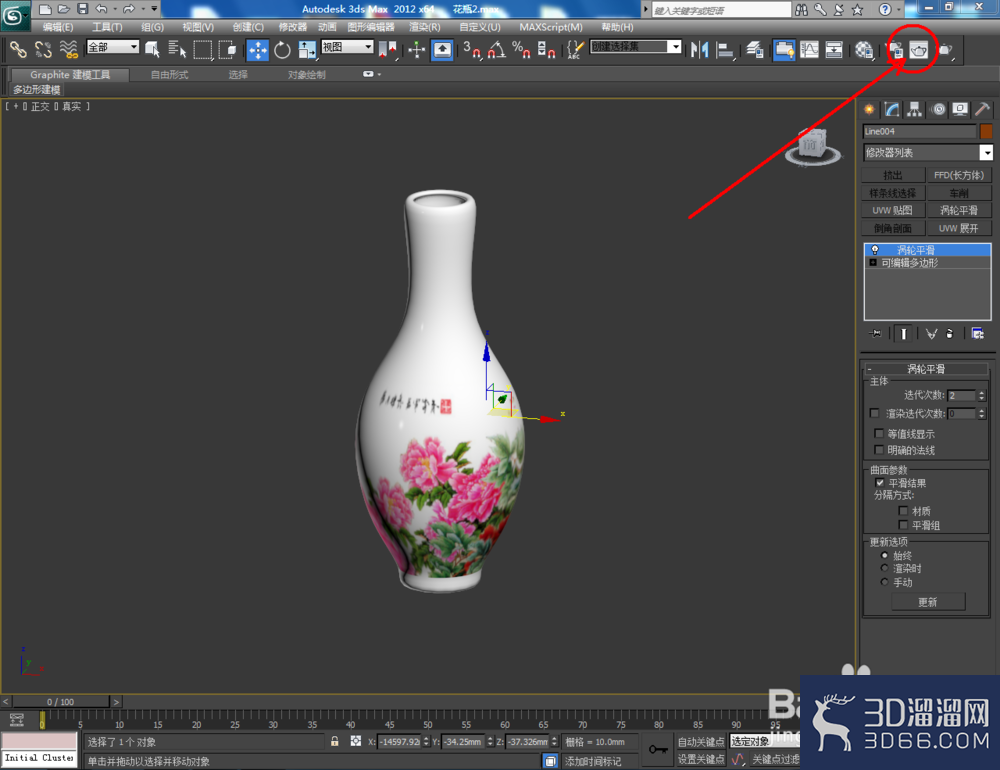Enable the 材质 separate-by checkbox
This screenshot has height=770, width=1000.
coord(903,511)
